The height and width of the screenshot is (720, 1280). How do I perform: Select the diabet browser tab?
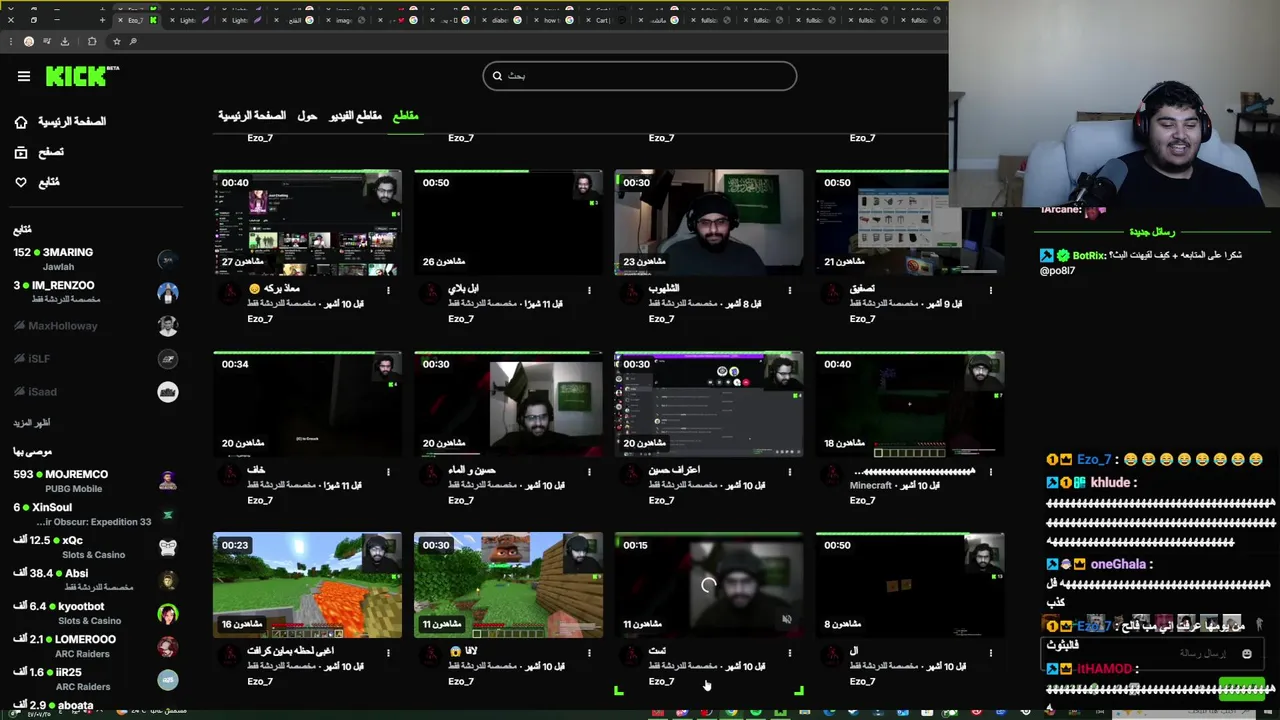click(x=500, y=20)
